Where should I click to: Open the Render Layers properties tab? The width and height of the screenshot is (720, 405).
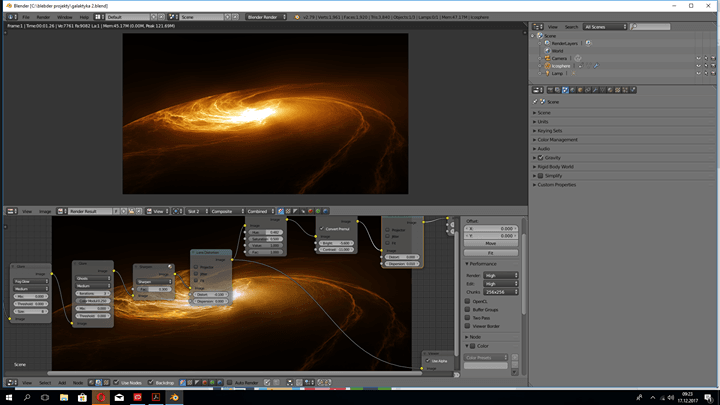click(557, 90)
